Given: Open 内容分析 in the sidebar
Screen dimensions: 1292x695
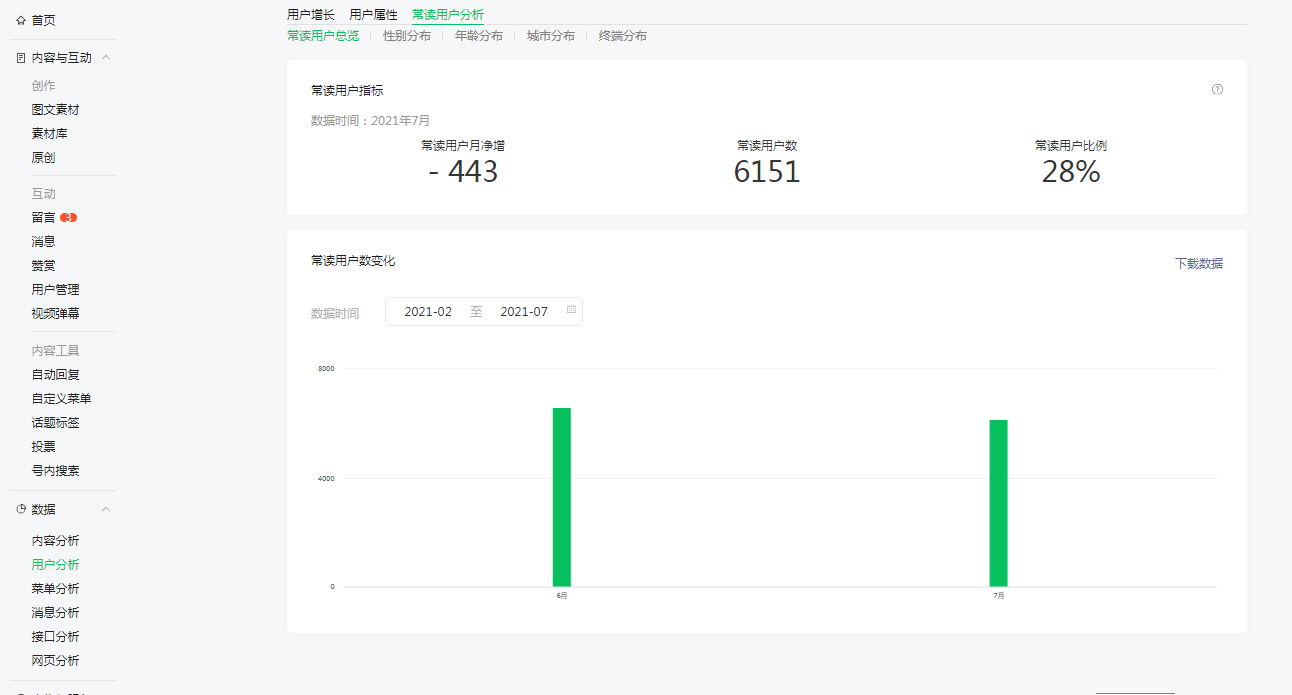Looking at the screenshot, I should pyautogui.click(x=55, y=541).
